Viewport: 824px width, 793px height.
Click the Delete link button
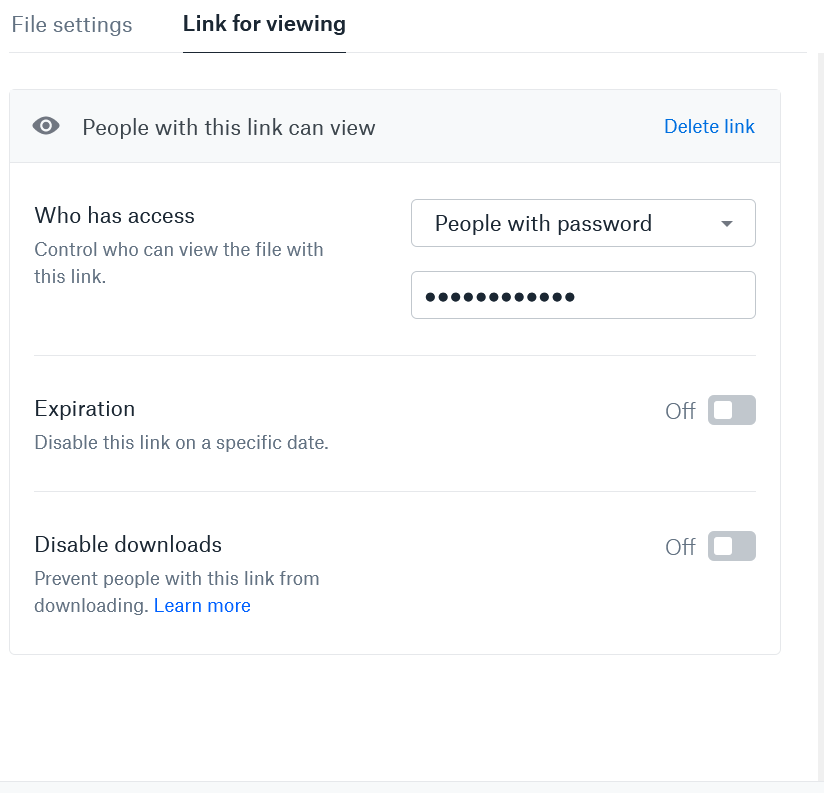pyautogui.click(x=709, y=126)
